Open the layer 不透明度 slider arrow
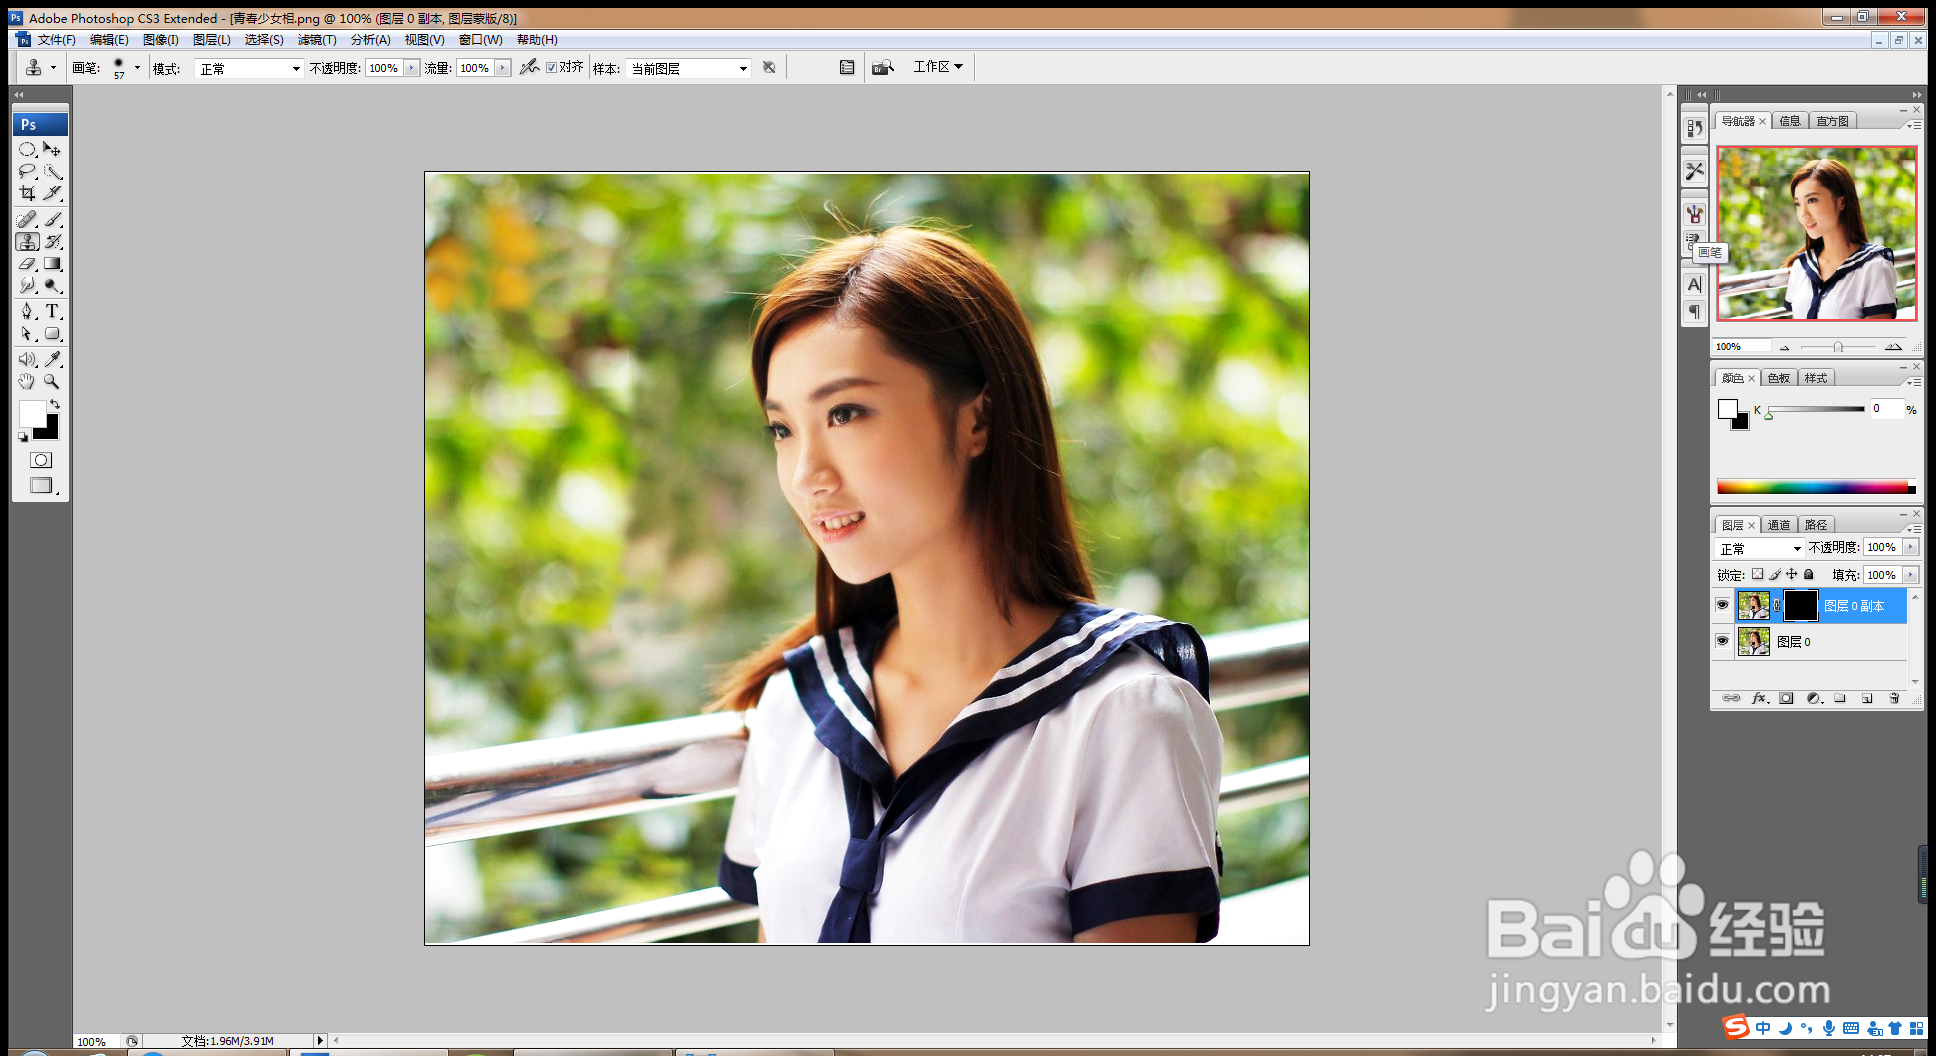Screen dimensions: 1936x1056 1910,547
